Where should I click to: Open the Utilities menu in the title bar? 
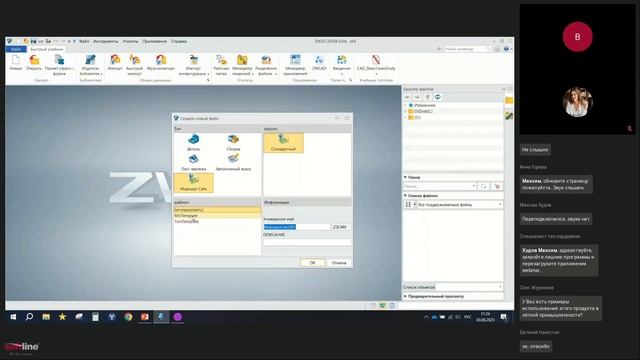click(x=131, y=41)
